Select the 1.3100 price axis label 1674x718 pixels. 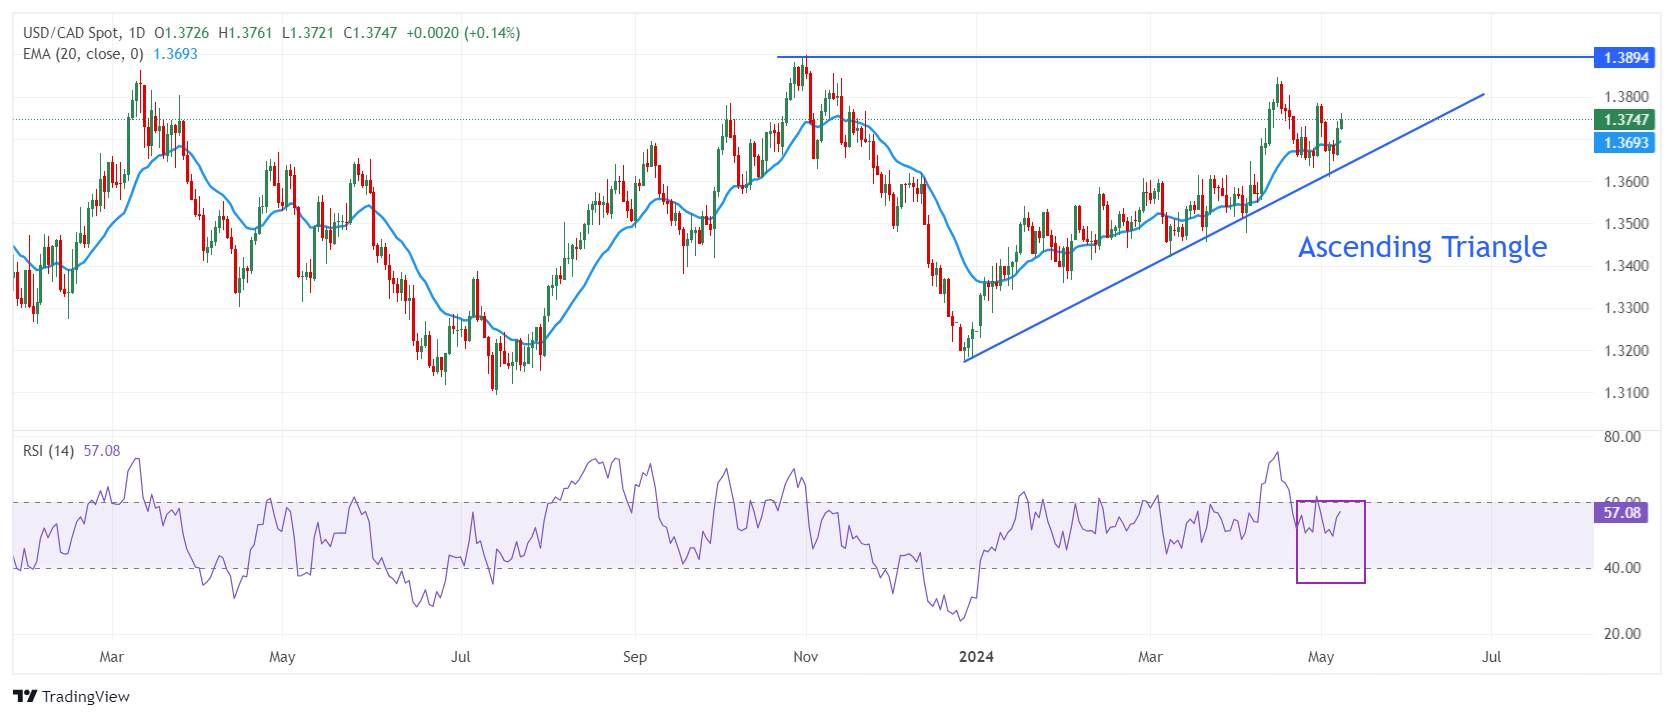1626,393
